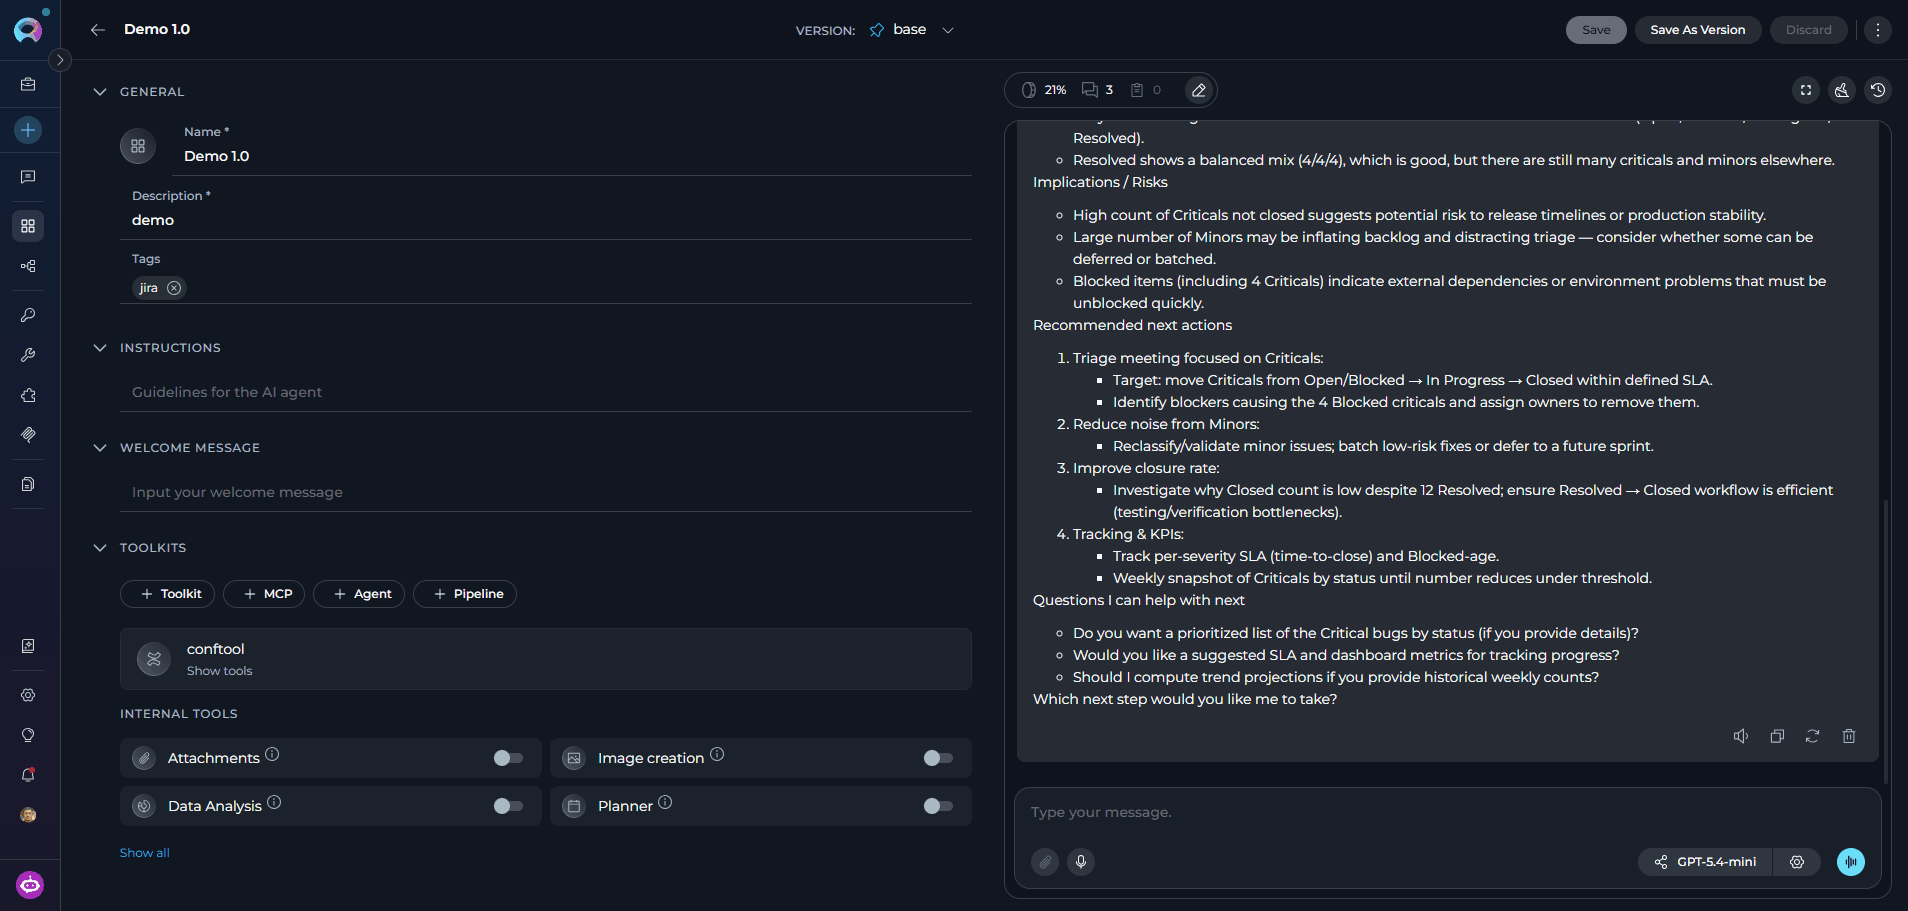Click the clear chat broom icon

point(1842,90)
